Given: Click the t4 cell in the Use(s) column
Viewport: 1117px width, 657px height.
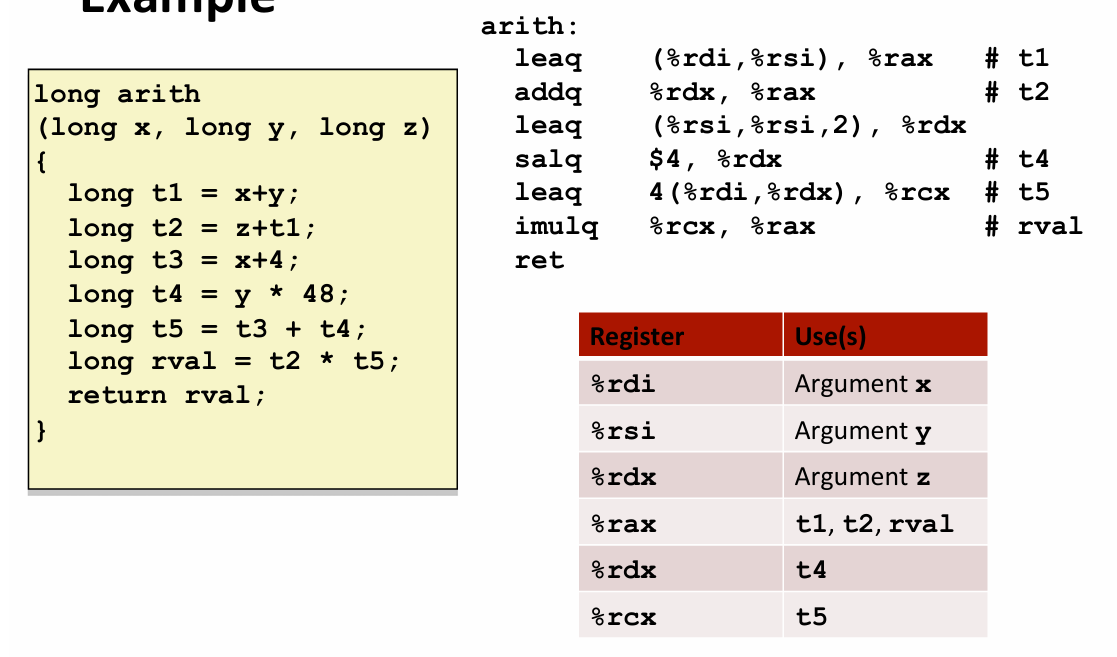Looking at the screenshot, I should tap(811, 570).
